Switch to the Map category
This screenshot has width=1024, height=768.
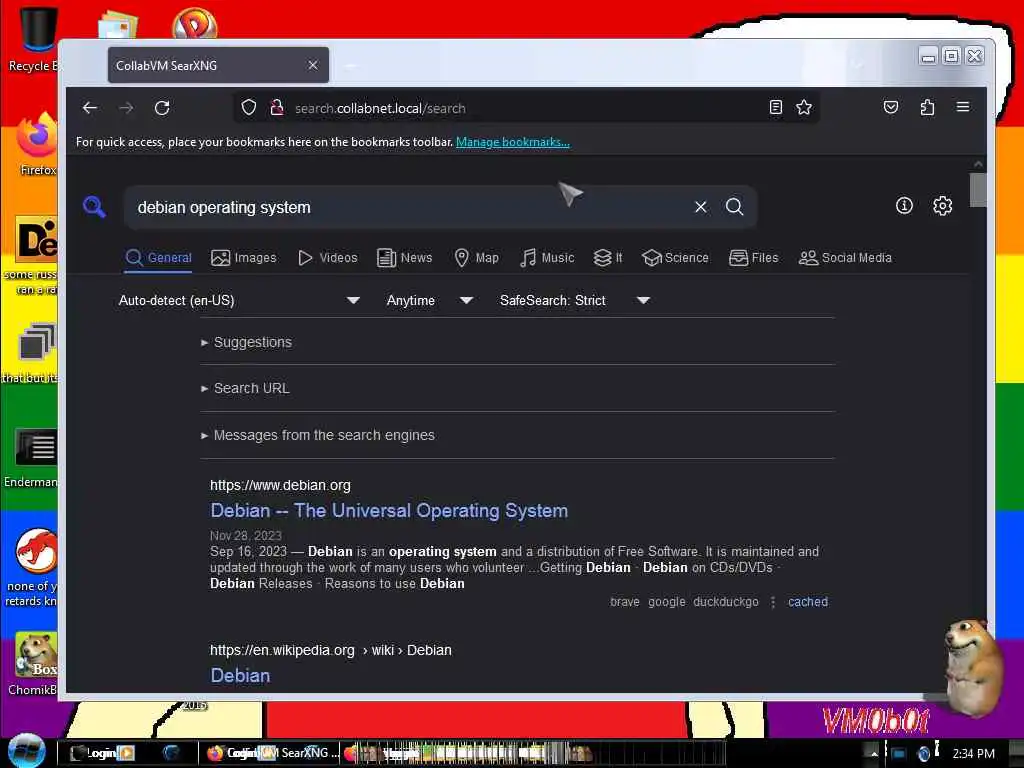(477, 257)
